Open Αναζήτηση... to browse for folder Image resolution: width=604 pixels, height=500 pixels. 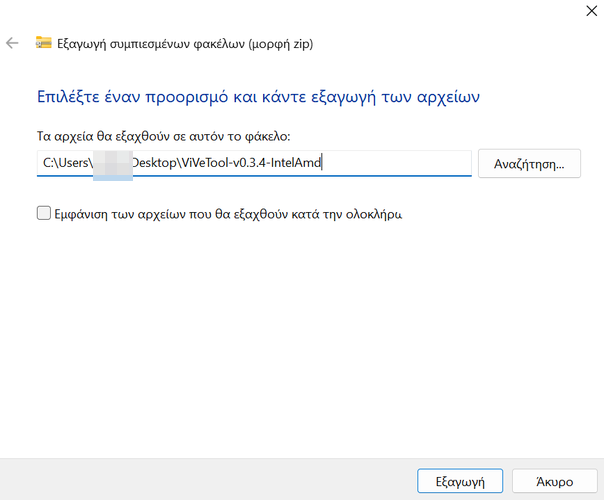[529, 164]
